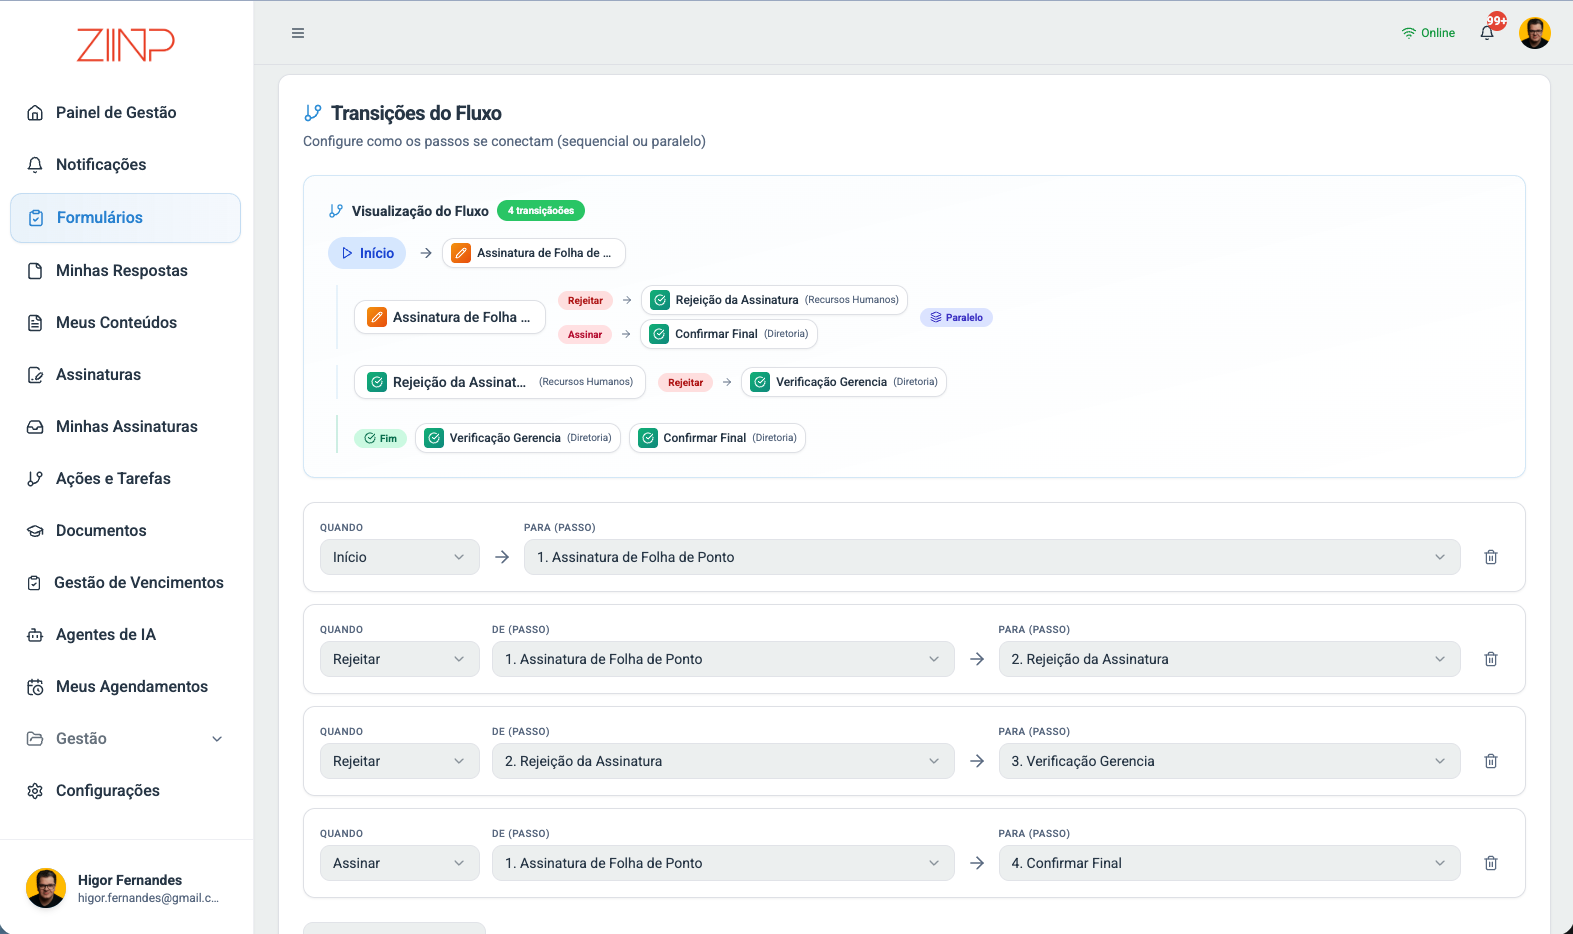Image resolution: width=1573 pixels, height=934 pixels.
Task: Click the user avatar in top bar
Action: pos(1535,33)
